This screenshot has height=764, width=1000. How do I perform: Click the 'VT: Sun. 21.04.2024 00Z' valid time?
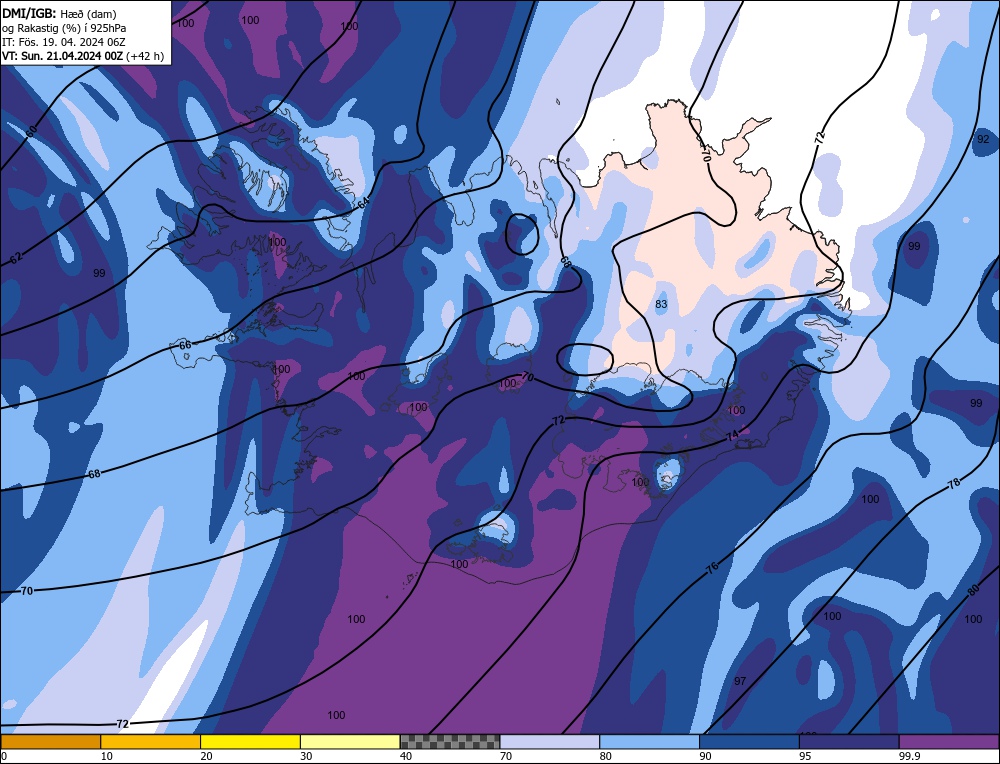[x=62, y=55]
